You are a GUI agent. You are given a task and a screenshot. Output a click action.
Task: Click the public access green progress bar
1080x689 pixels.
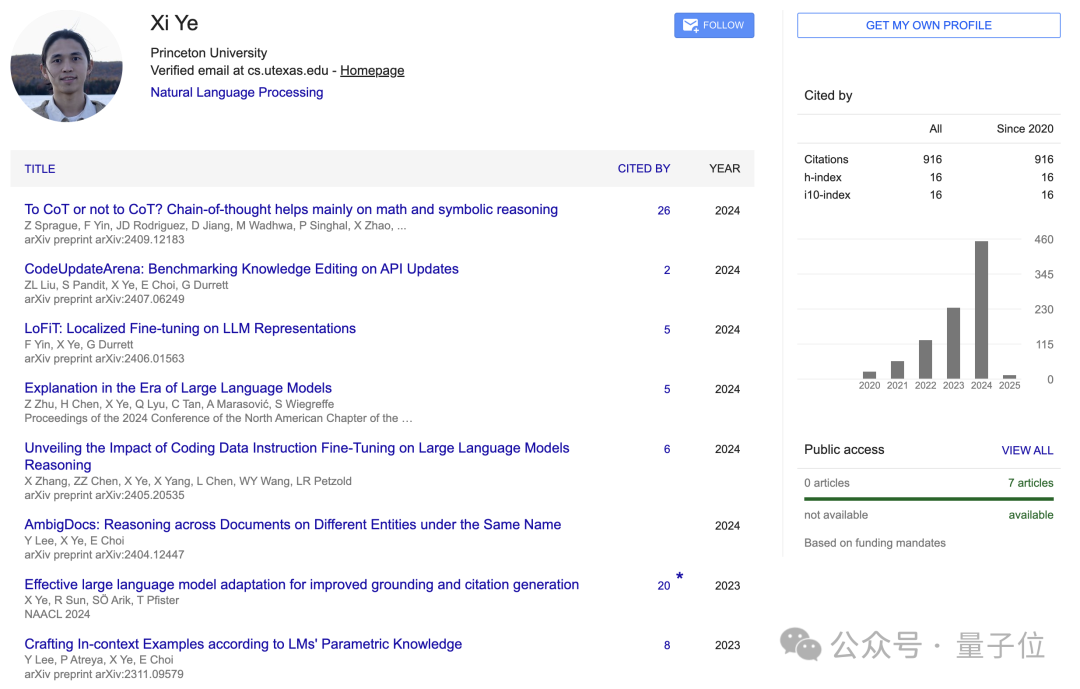[928, 499]
